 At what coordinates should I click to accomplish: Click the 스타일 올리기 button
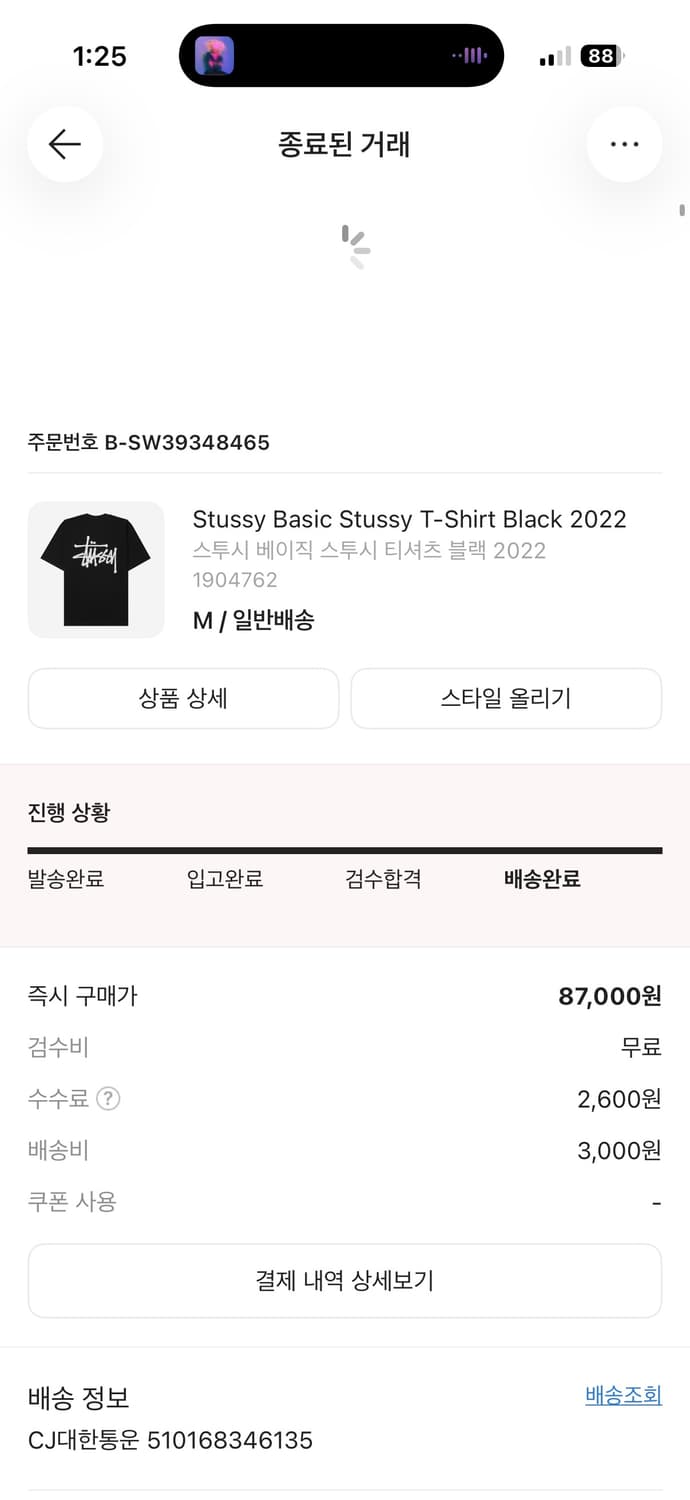[506, 698]
